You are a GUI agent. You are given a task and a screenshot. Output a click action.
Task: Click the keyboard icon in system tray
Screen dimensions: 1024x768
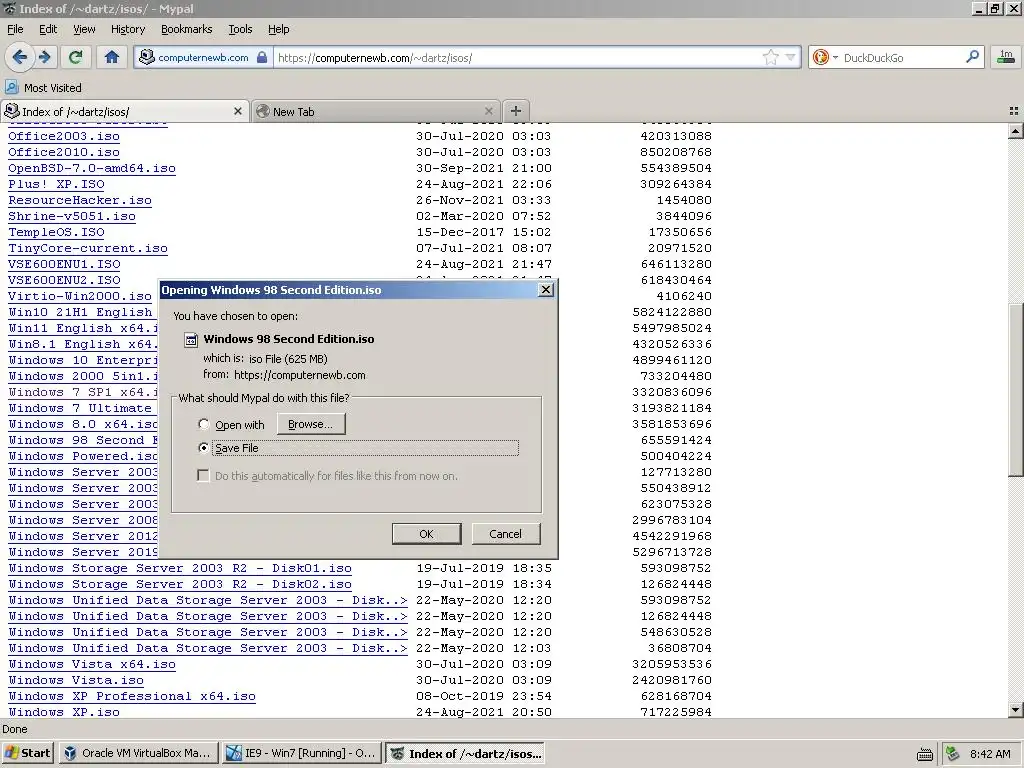[x=925, y=754]
